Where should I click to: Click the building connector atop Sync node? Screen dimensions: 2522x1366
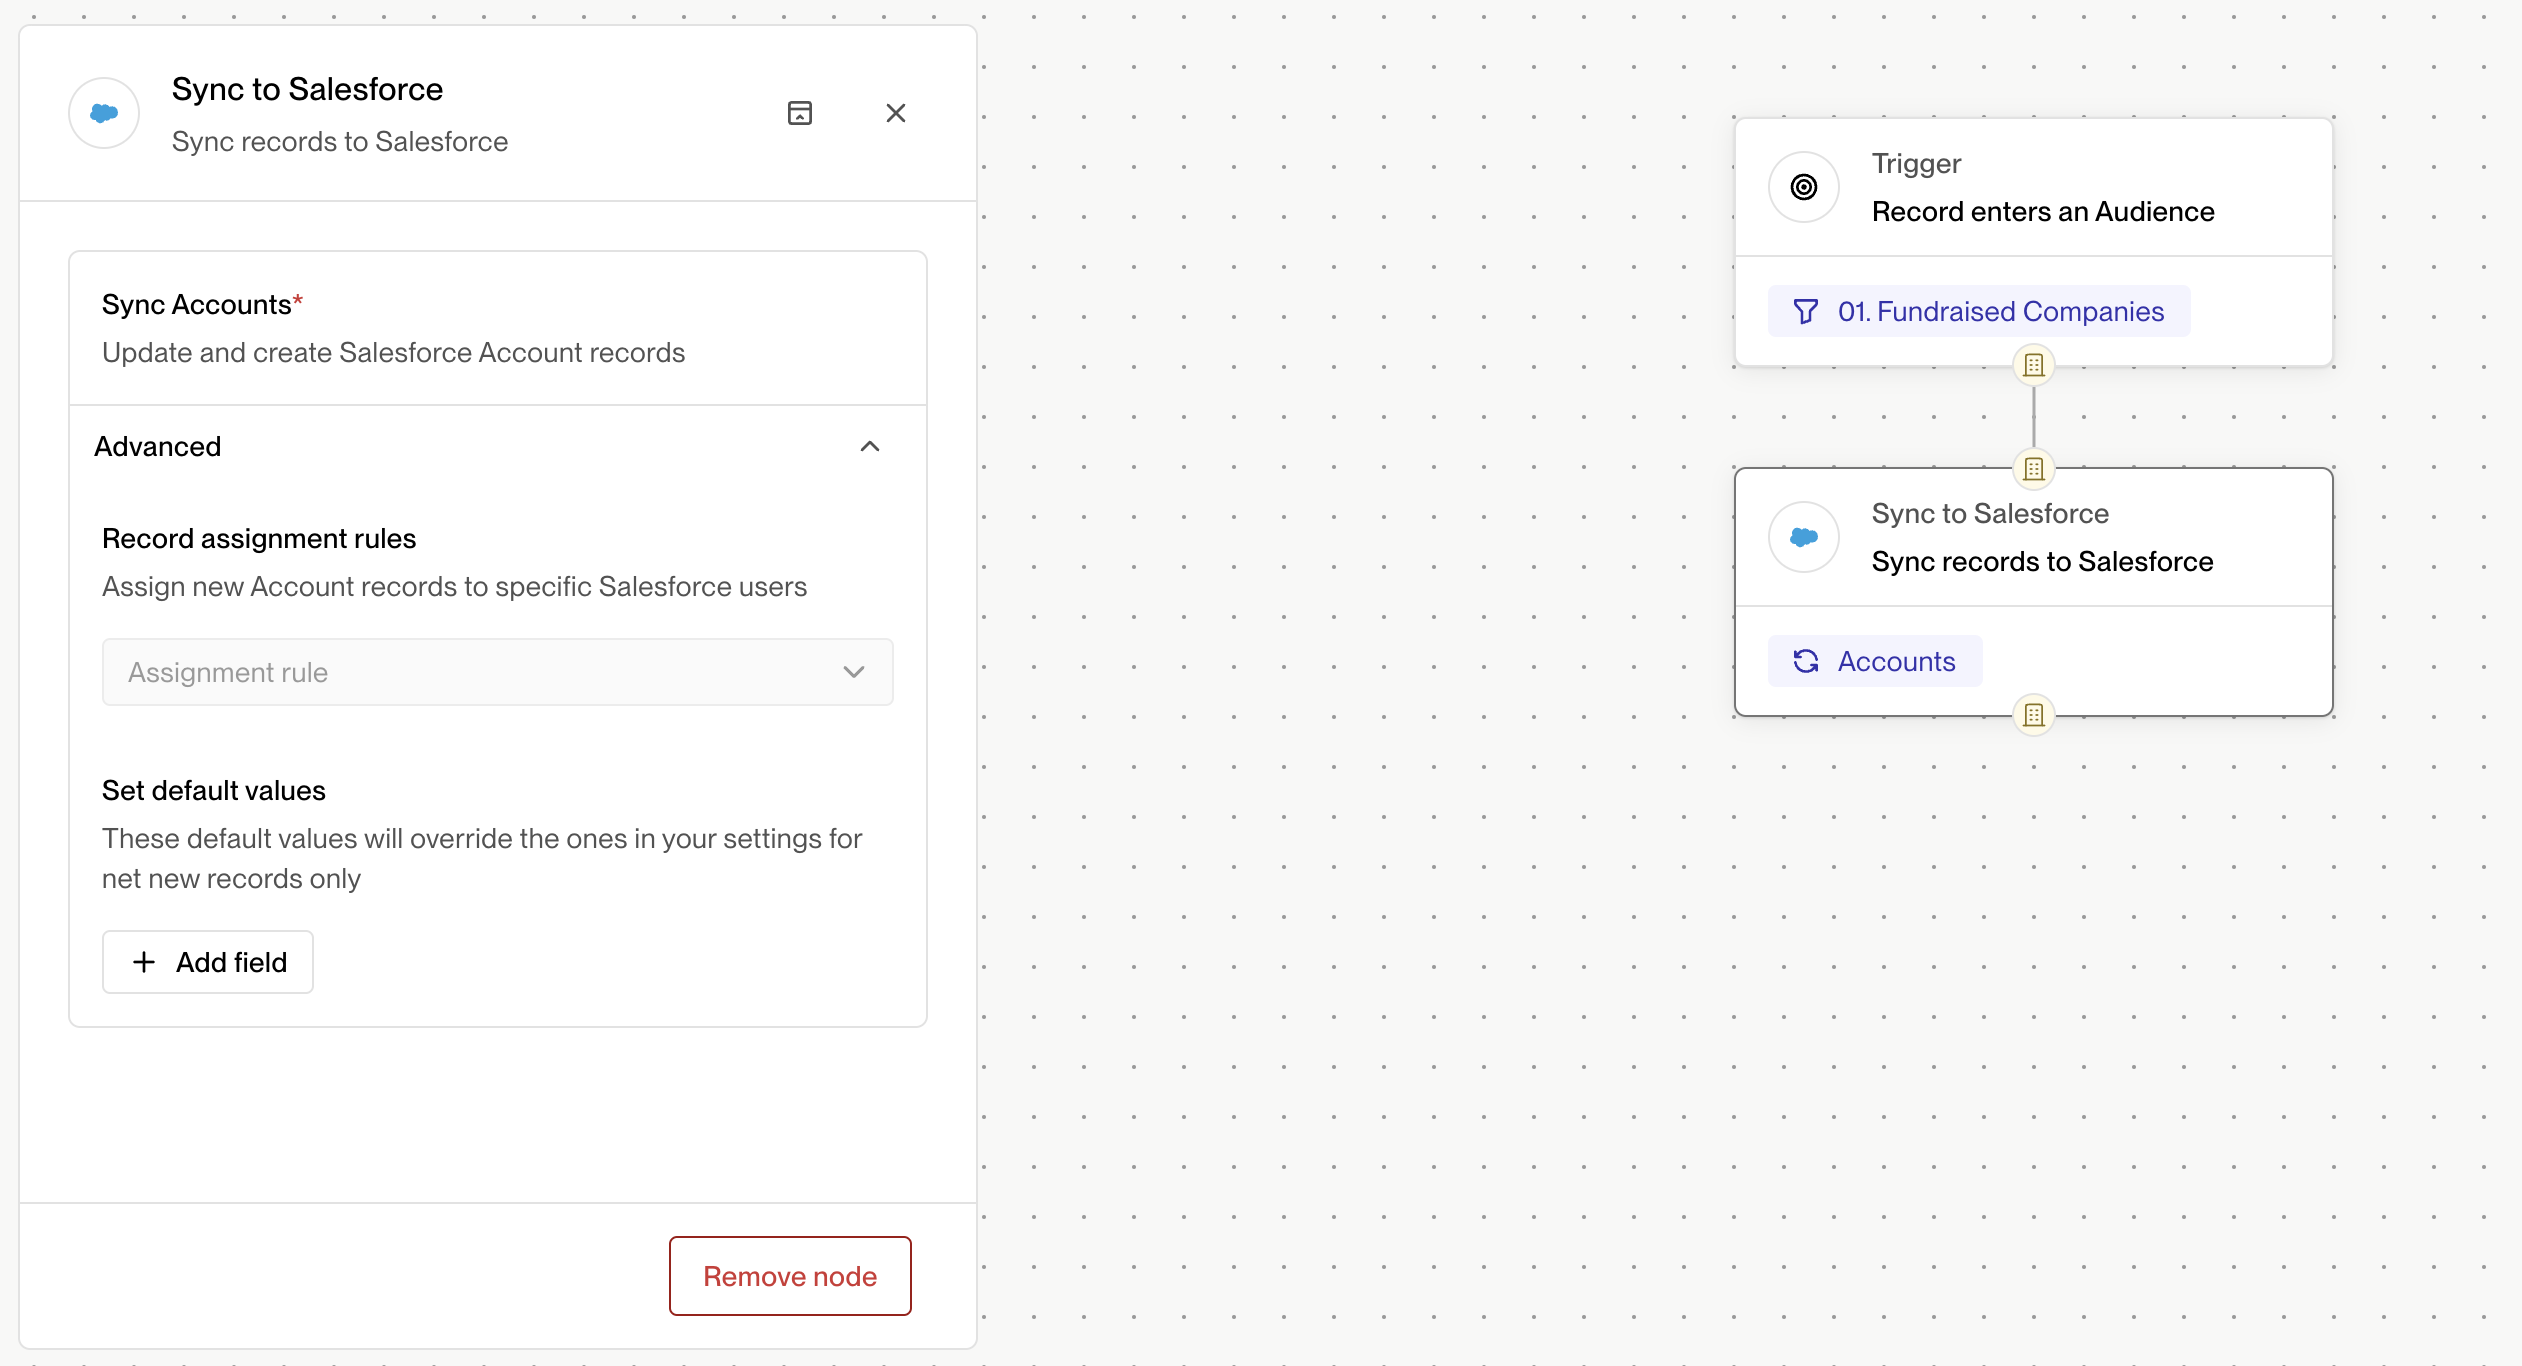pyautogui.click(x=2034, y=468)
